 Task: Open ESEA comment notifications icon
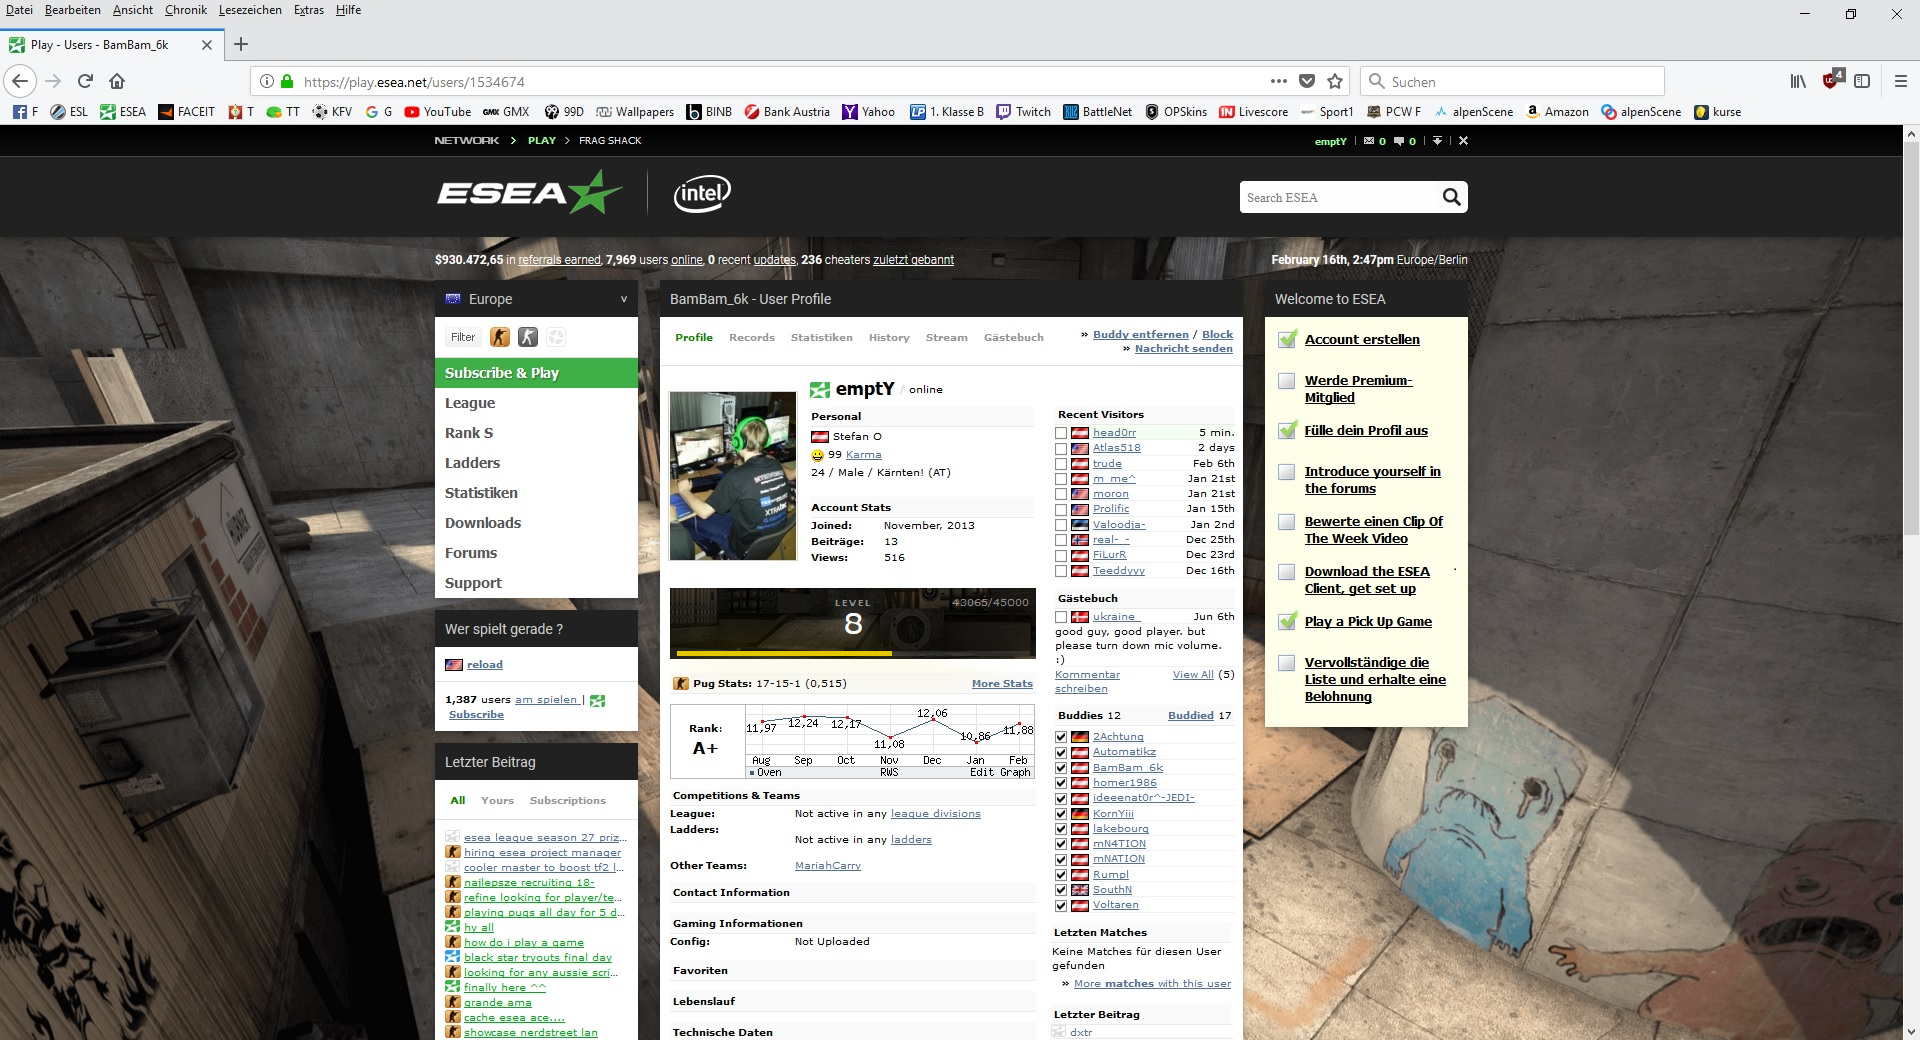coord(1399,141)
